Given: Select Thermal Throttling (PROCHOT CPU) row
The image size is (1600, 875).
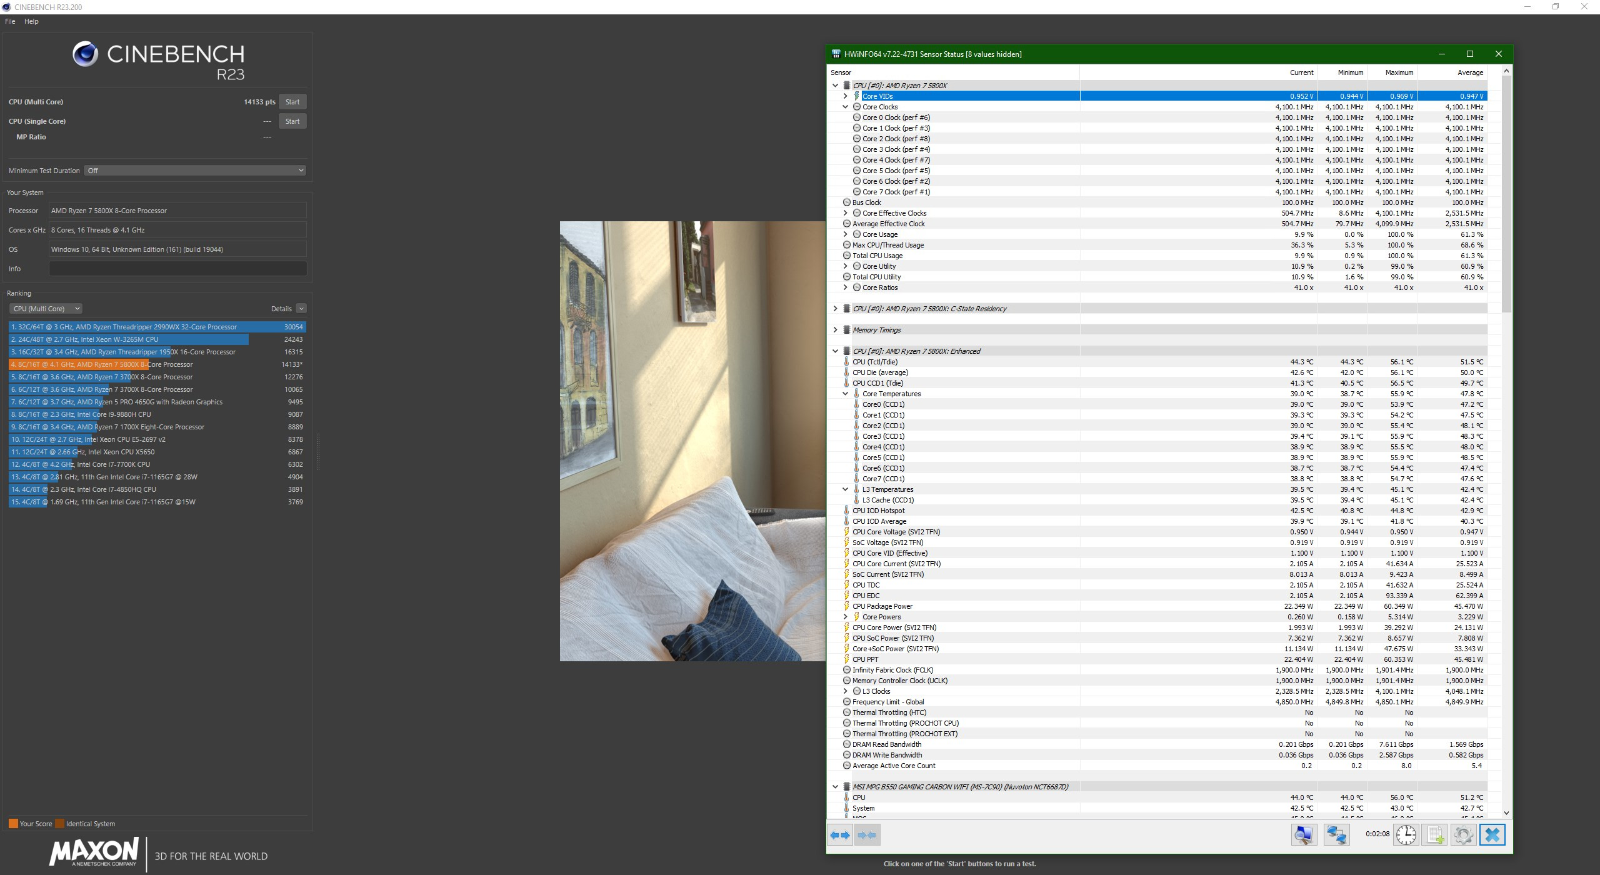Looking at the screenshot, I should point(1158,723).
